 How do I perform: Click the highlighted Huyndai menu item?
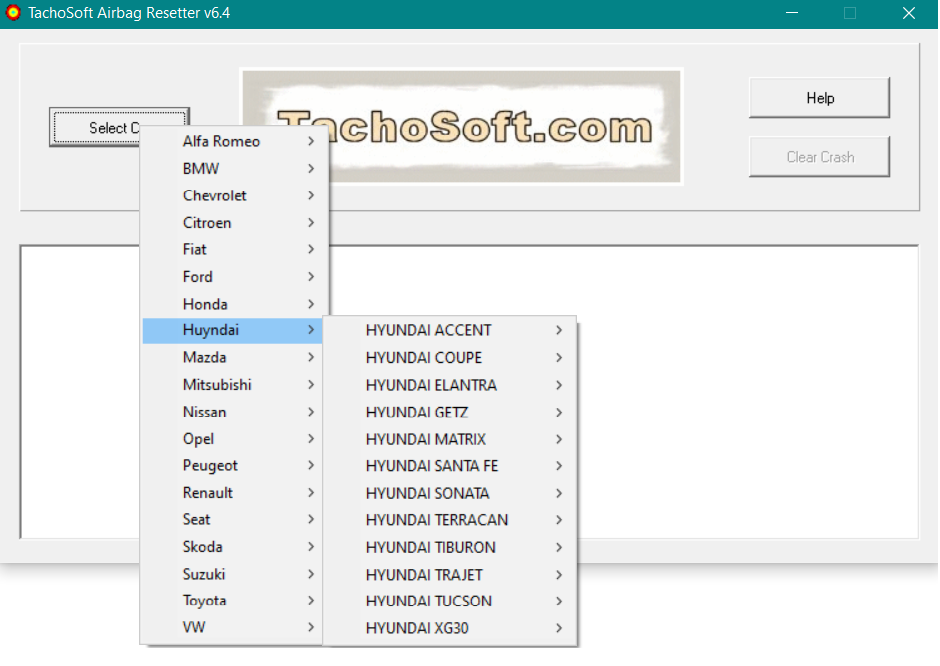[x=233, y=330]
